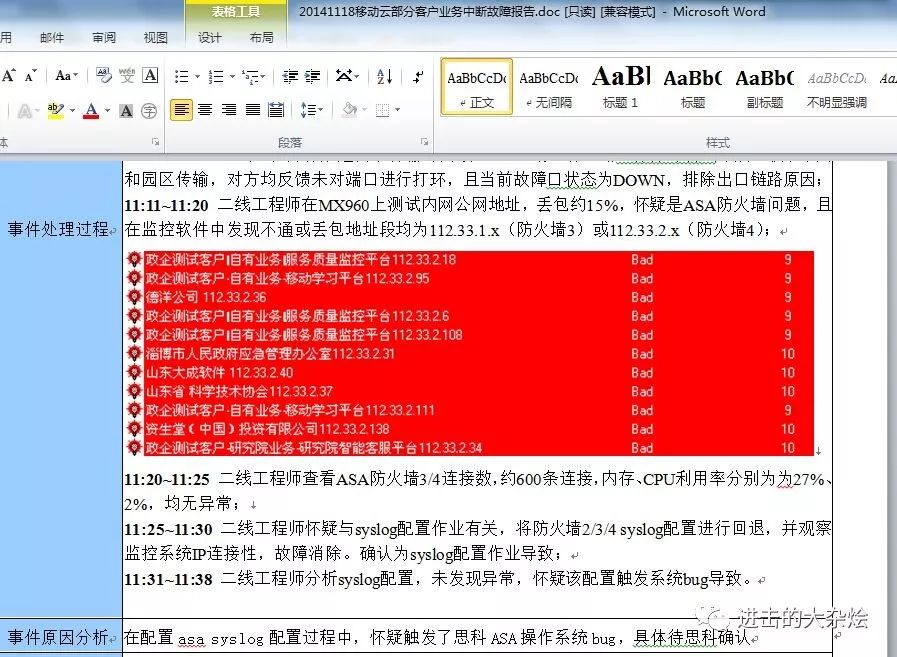Open the Multilevel List menu

253,76
